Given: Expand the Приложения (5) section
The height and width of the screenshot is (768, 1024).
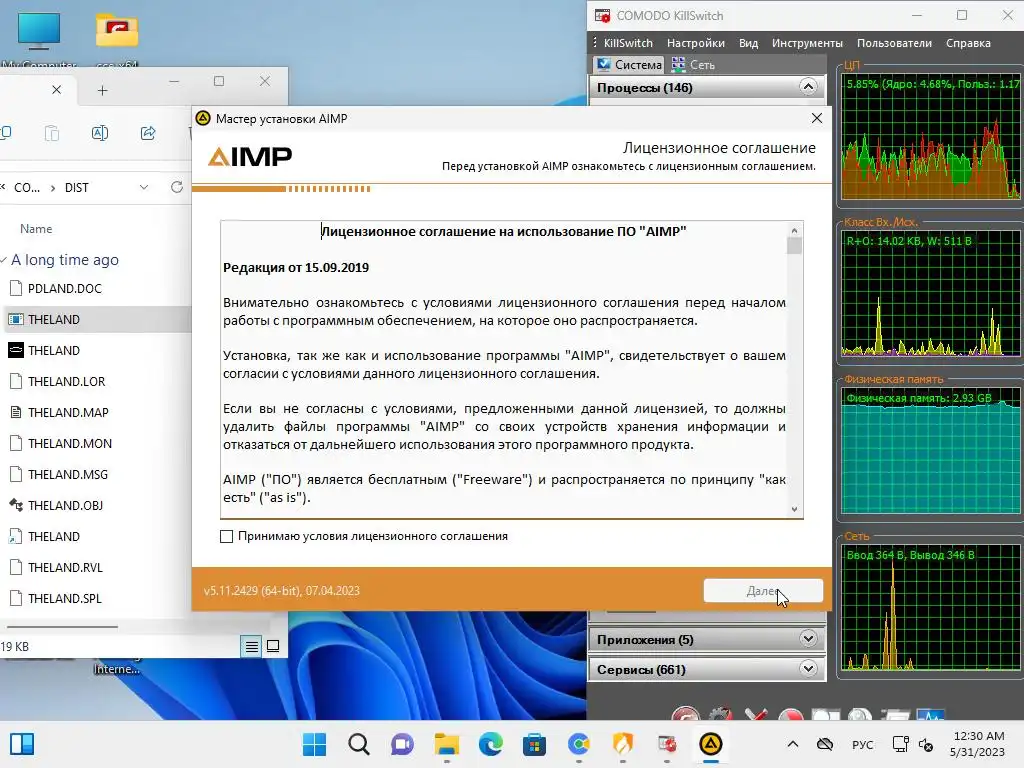Looking at the screenshot, I should 808,639.
